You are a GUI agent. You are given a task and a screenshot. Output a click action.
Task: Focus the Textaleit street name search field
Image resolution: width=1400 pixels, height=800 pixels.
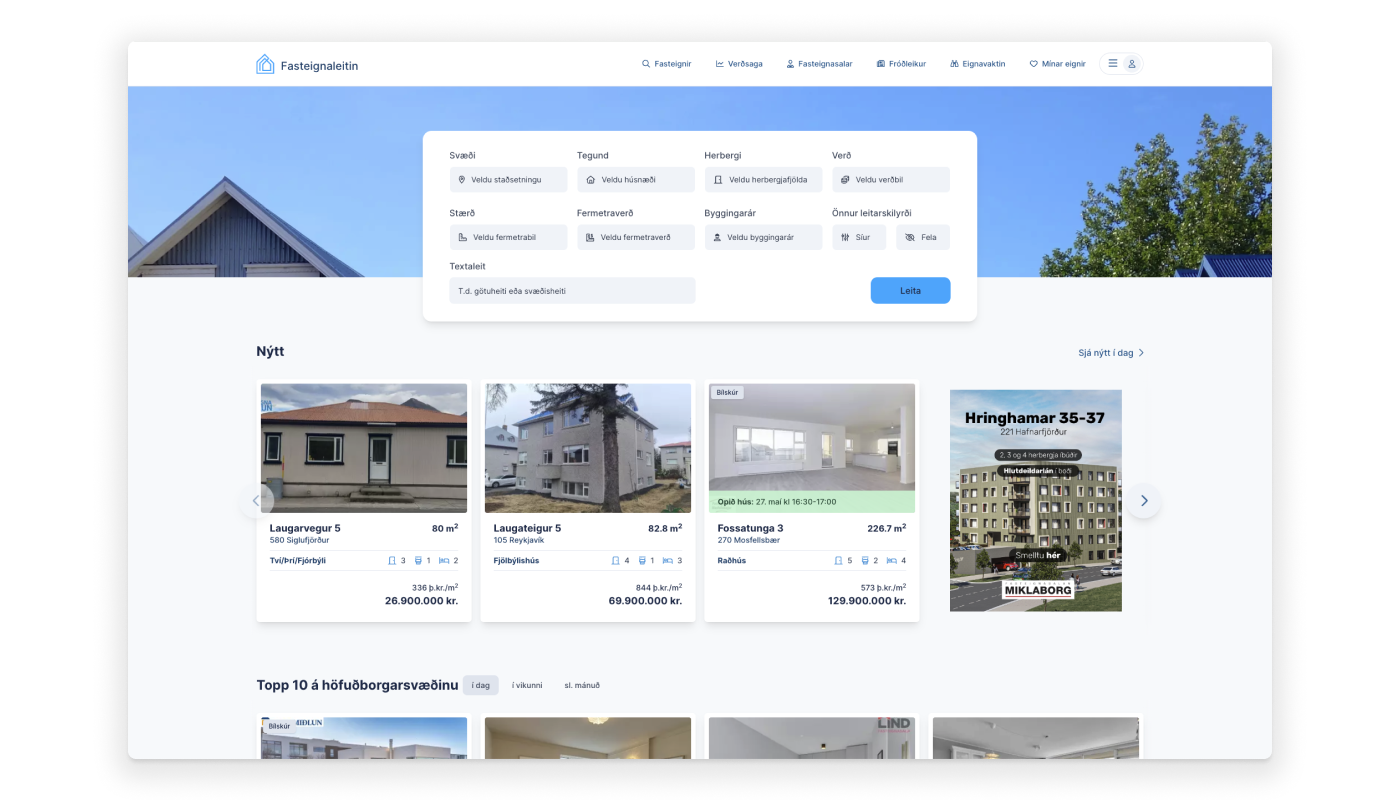[x=572, y=291]
